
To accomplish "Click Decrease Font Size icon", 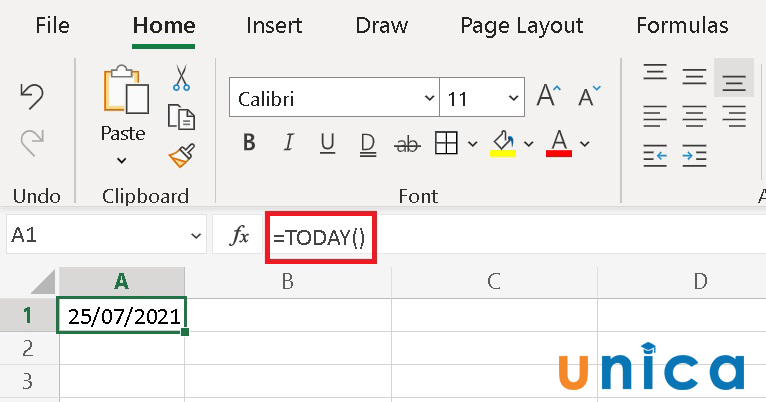I will tap(589, 97).
